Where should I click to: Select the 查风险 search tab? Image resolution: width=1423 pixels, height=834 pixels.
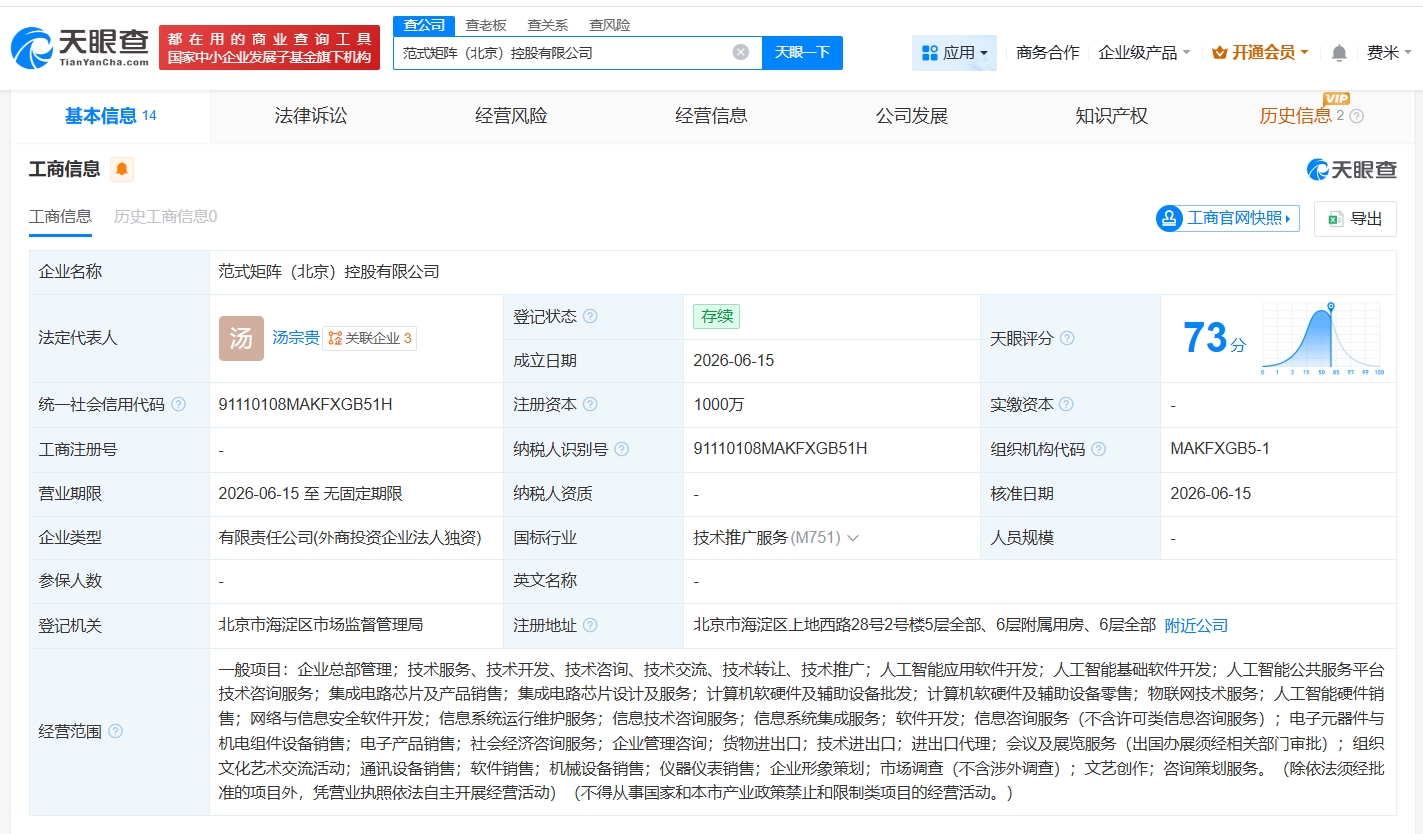click(x=609, y=25)
